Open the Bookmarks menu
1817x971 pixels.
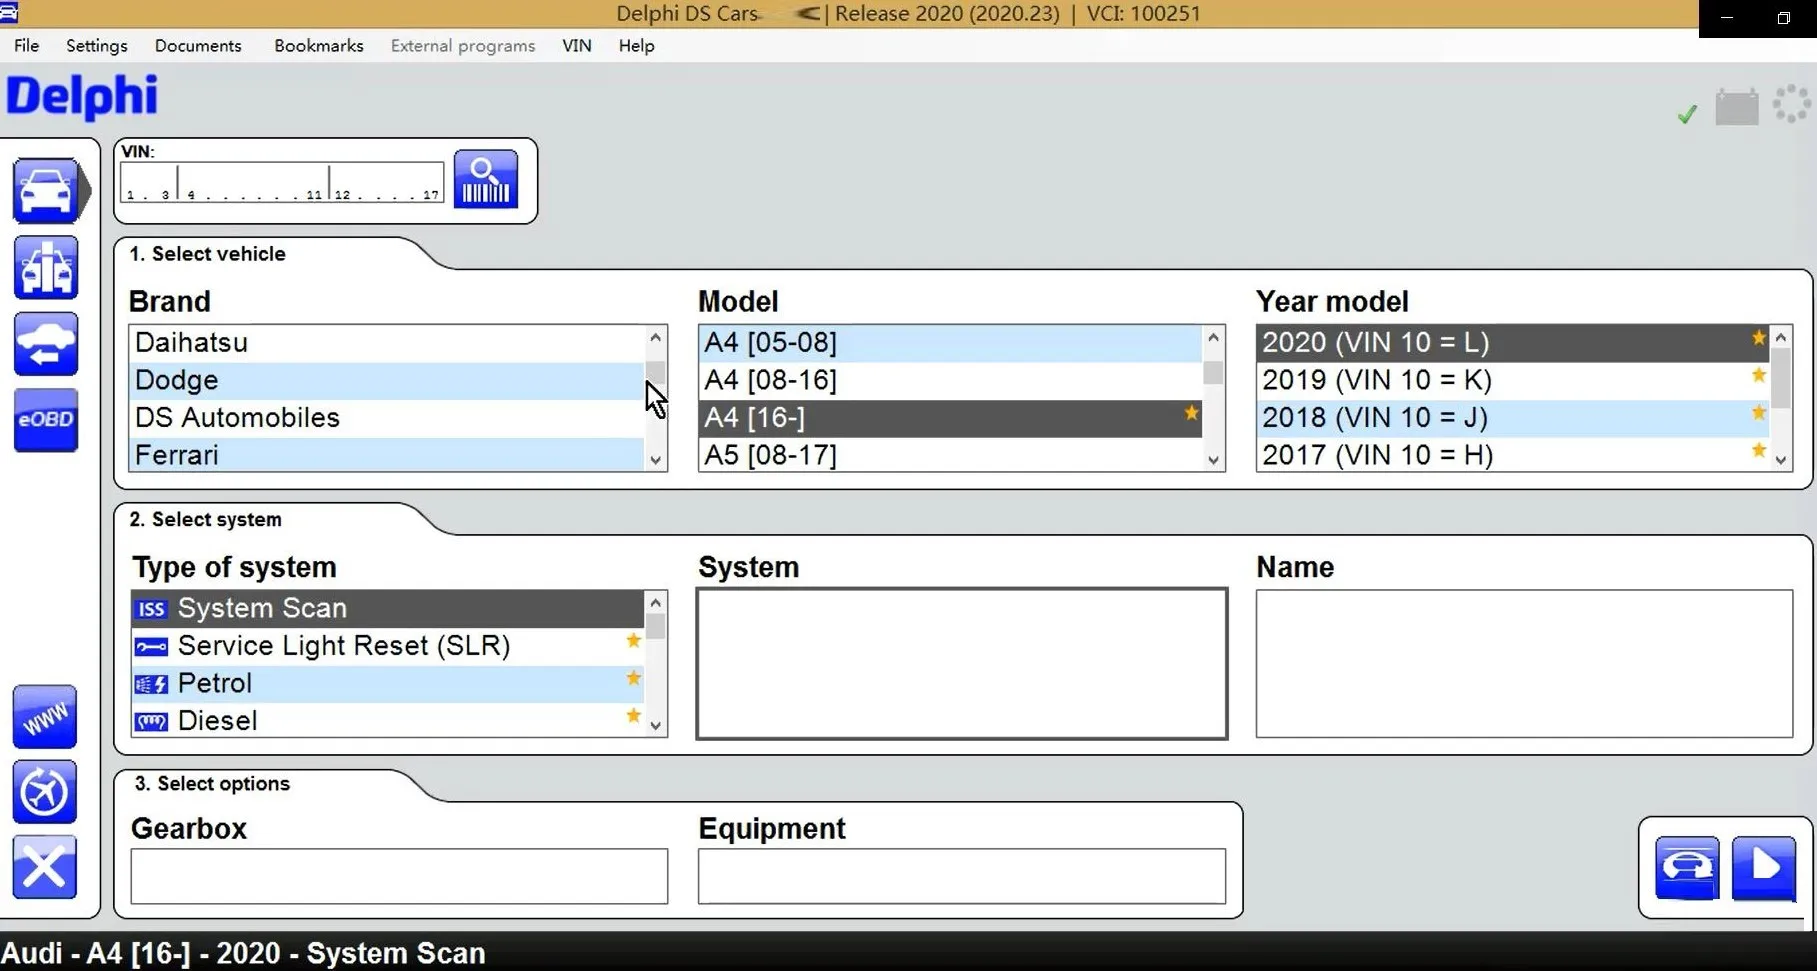click(319, 46)
